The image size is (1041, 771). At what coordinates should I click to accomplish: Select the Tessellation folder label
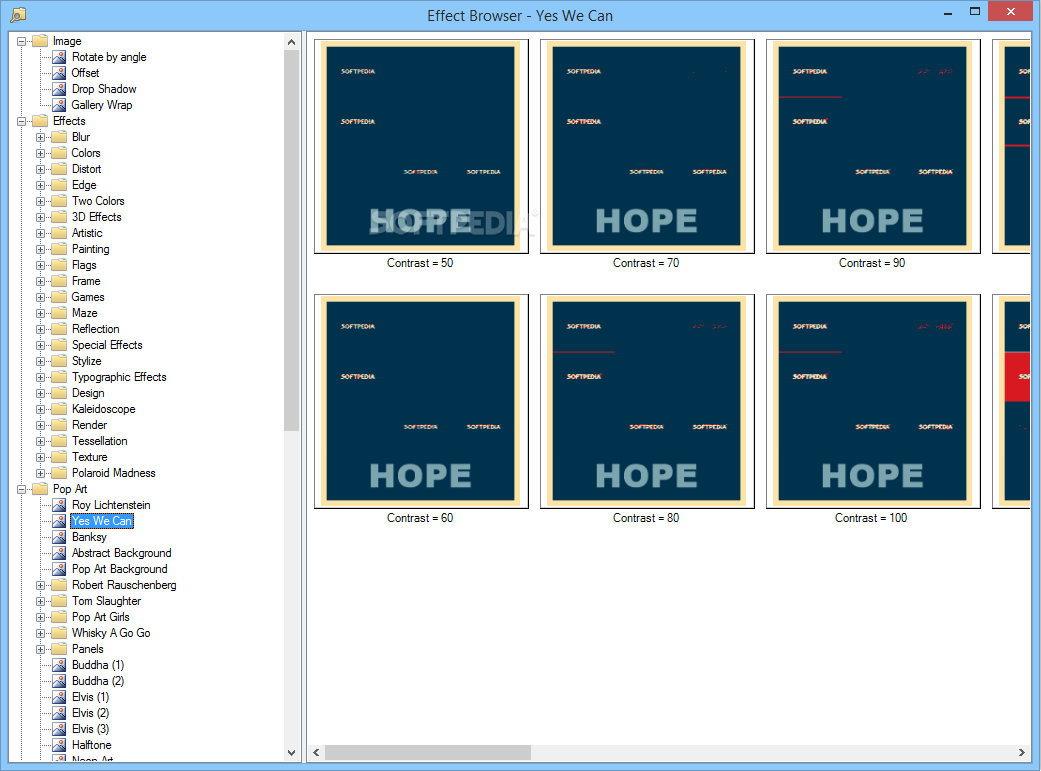[100, 441]
